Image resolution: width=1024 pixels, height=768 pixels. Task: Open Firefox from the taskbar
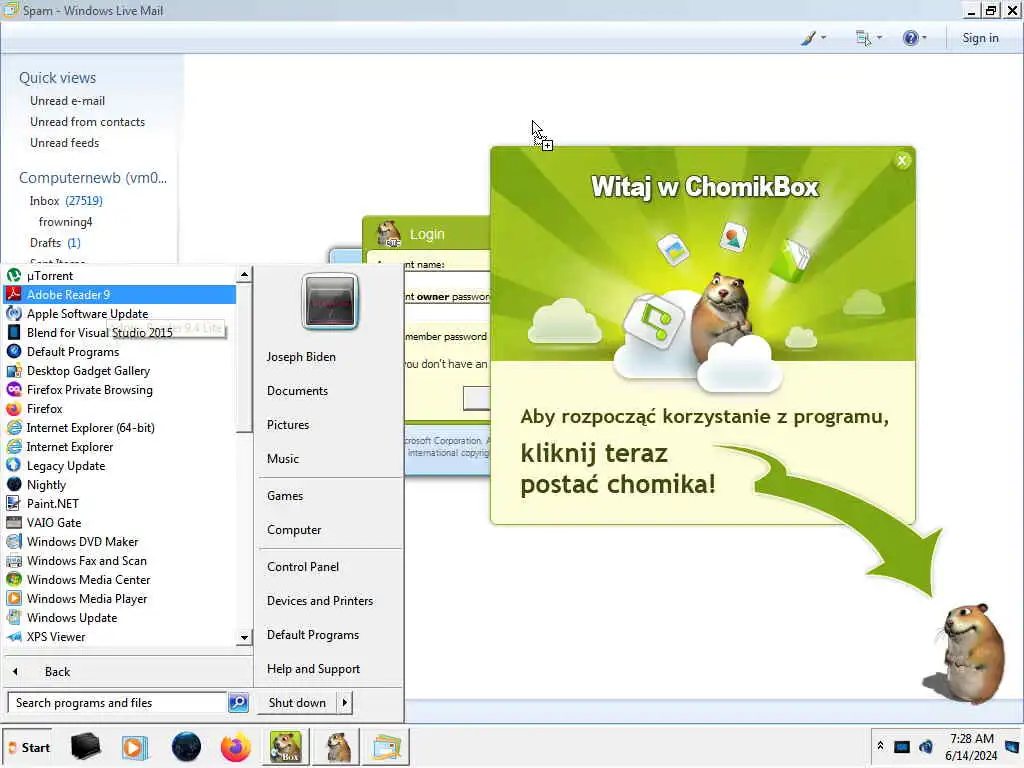pyautogui.click(x=235, y=747)
